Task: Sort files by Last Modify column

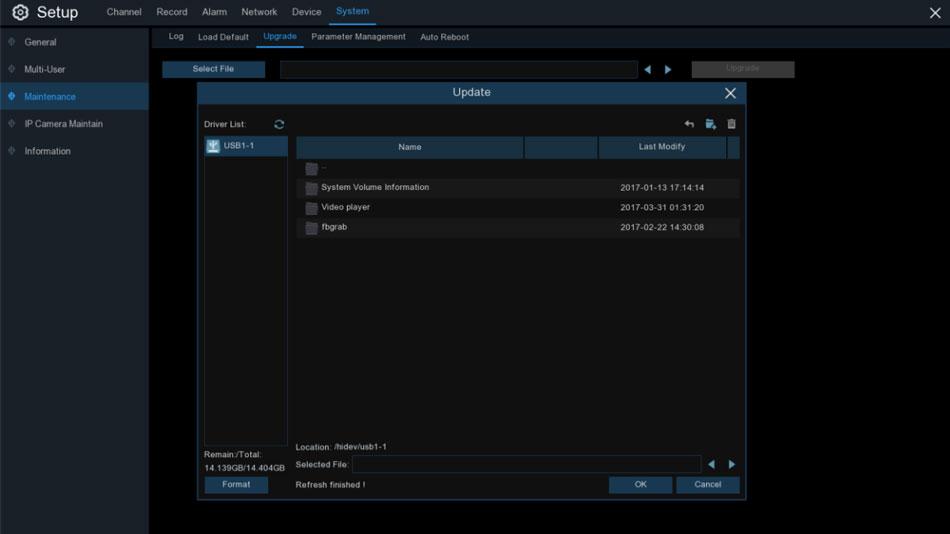Action: pyautogui.click(x=661, y=147)
